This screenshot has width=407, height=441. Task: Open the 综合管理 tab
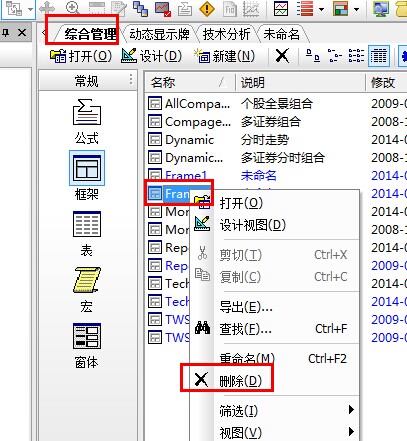[x=90, y=34]
